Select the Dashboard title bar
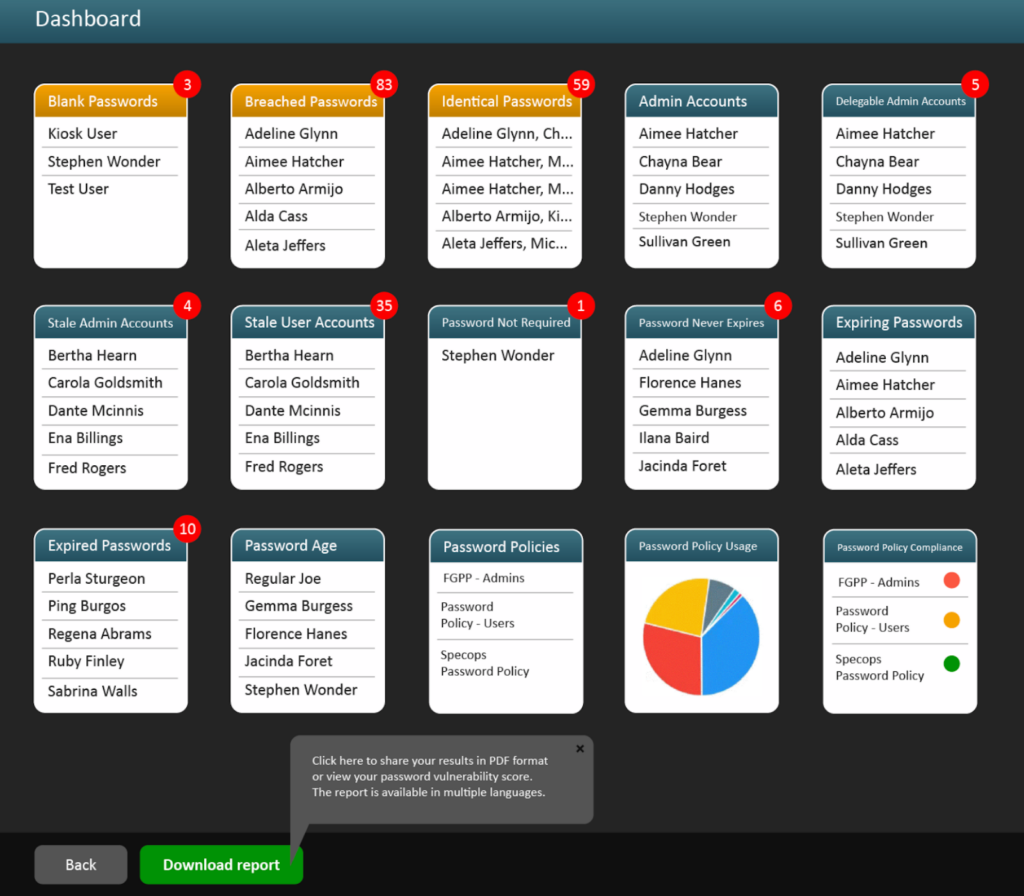 (88, 18)
